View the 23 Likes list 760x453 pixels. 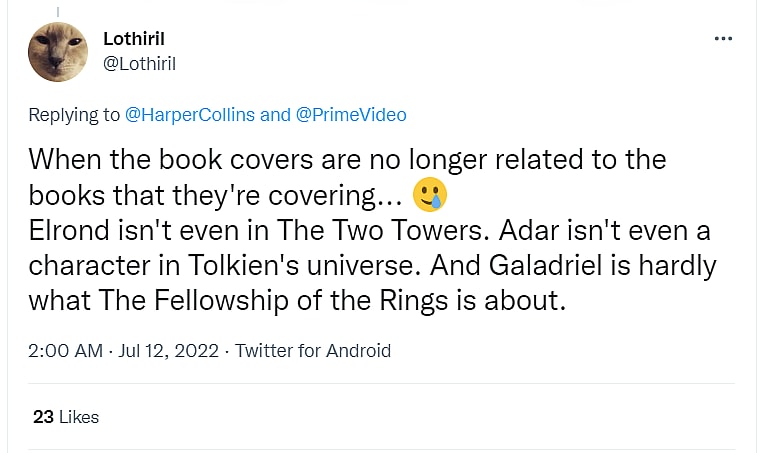[66, 417]
